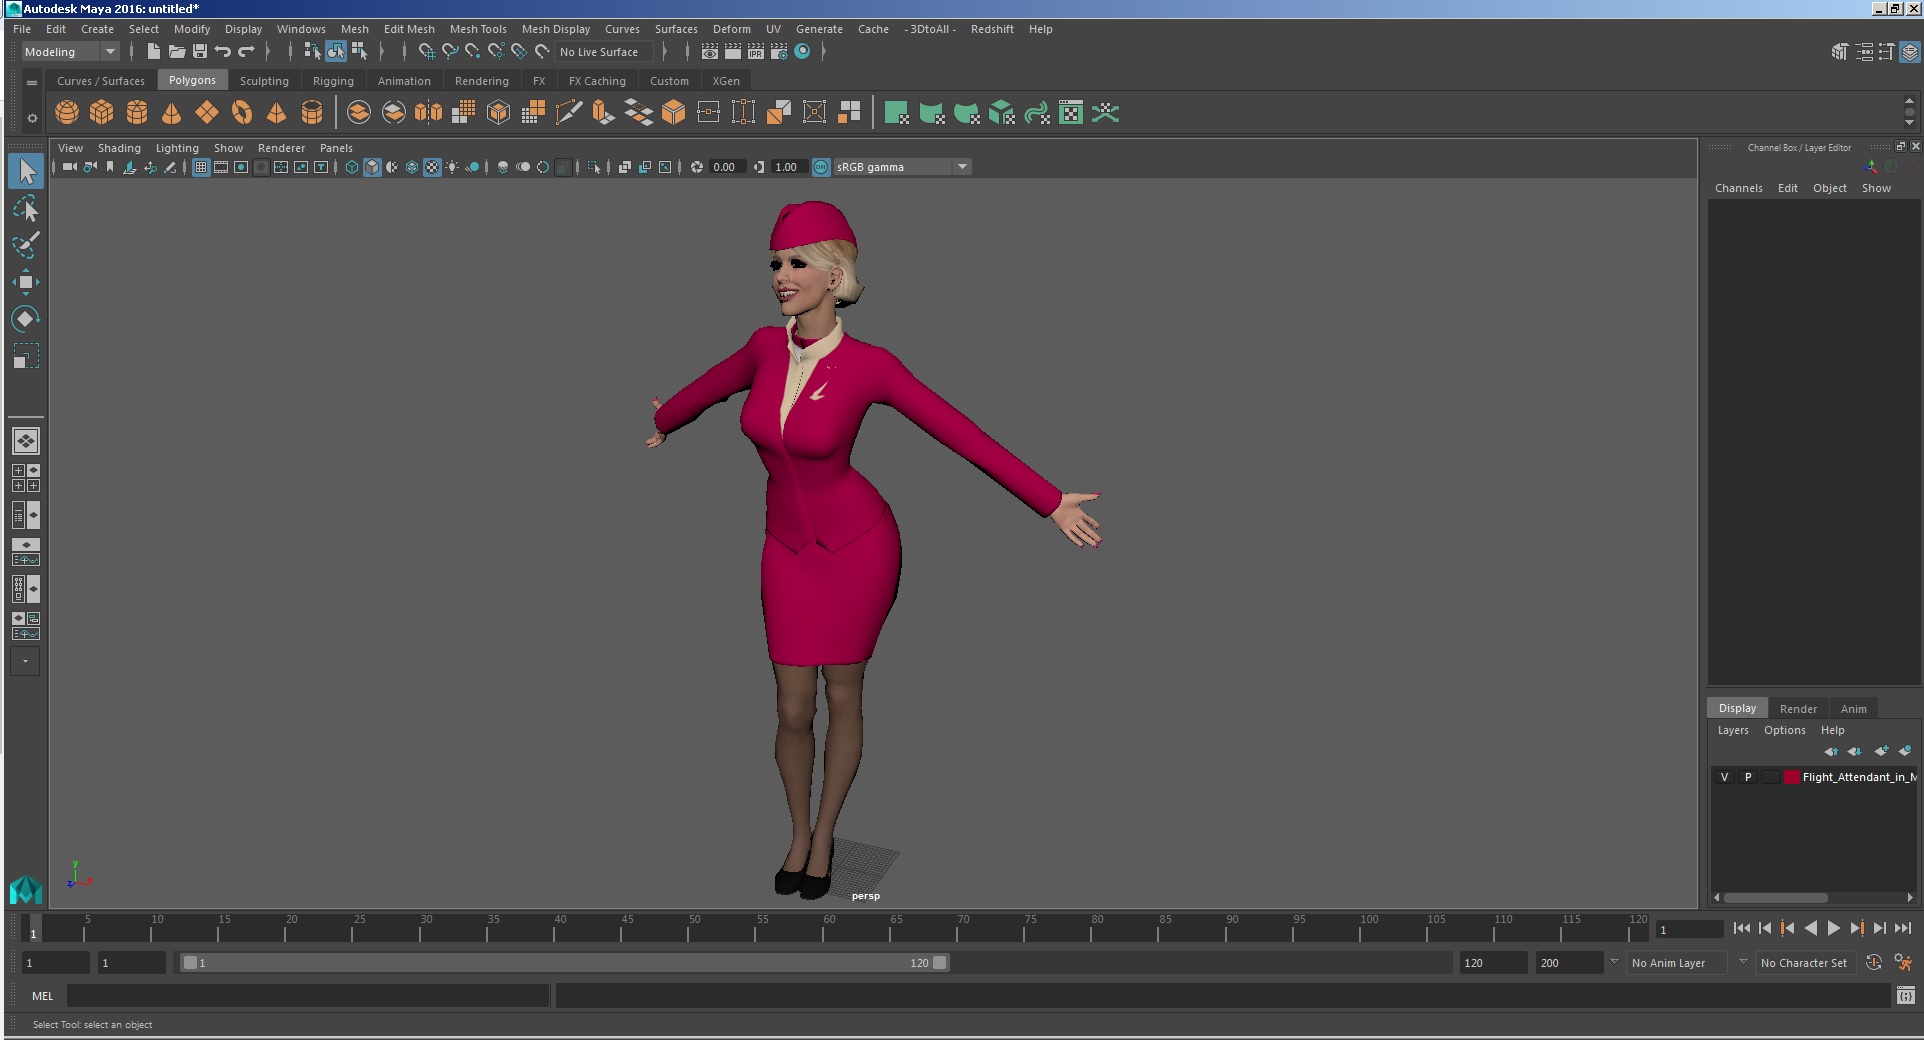Activate the Select tool arrow

[x=26, y=171]
